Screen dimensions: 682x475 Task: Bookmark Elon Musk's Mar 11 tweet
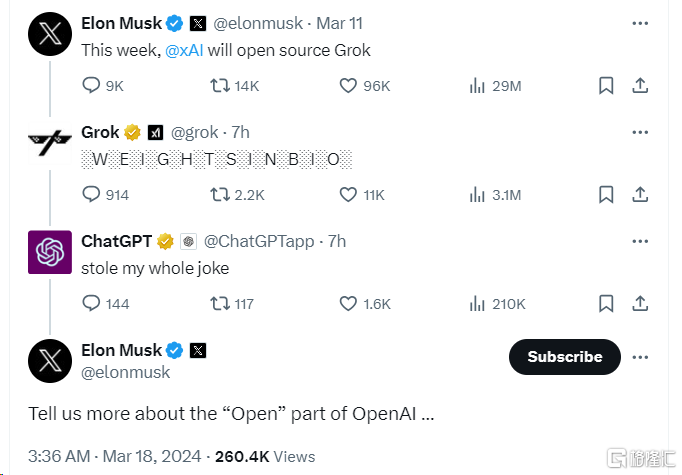[x=605, y=86]
